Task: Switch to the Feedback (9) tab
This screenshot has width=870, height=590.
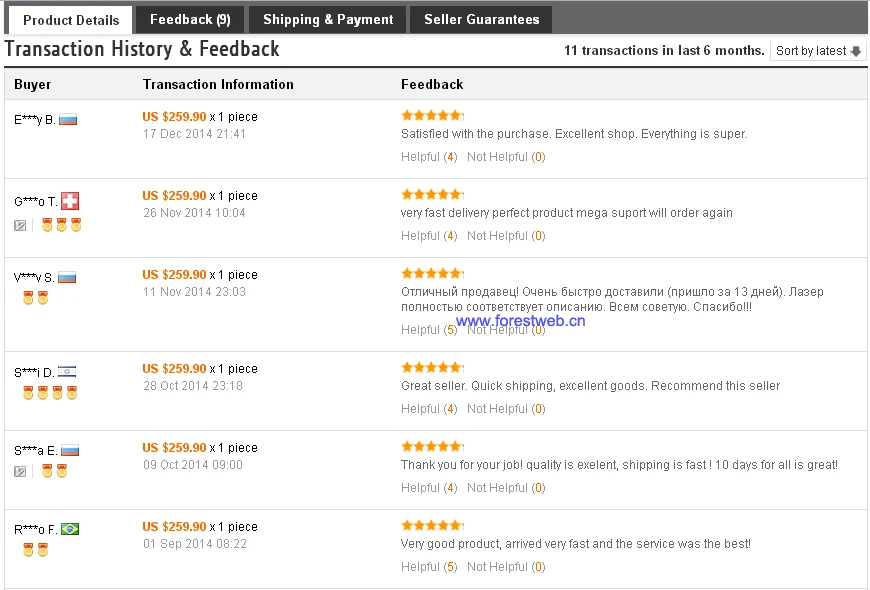Action: [x=190, y=19]
